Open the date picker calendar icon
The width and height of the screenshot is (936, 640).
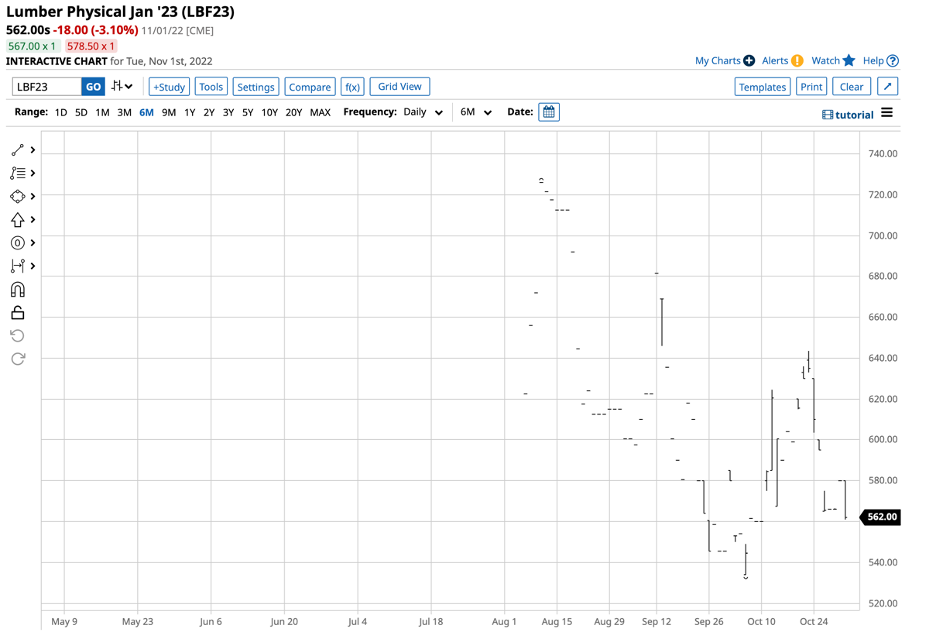548,112
